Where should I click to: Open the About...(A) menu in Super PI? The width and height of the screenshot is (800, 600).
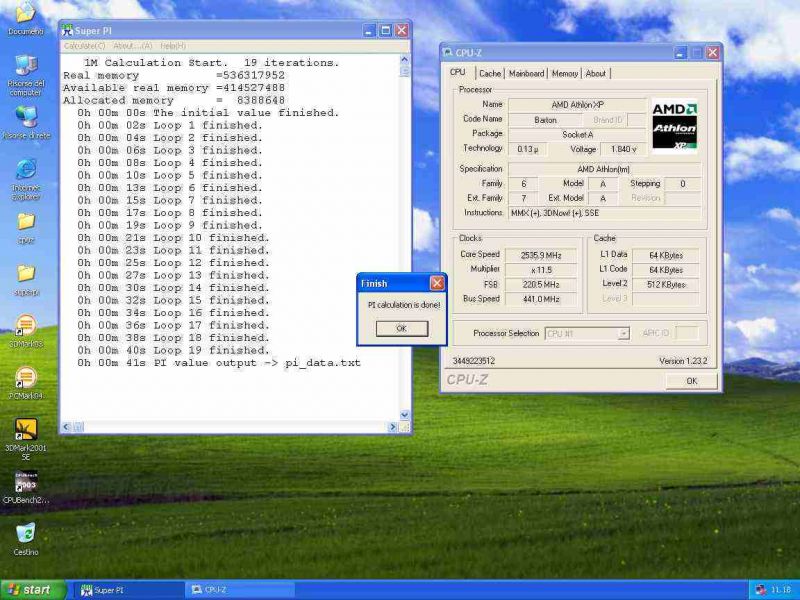coord(133,46)
